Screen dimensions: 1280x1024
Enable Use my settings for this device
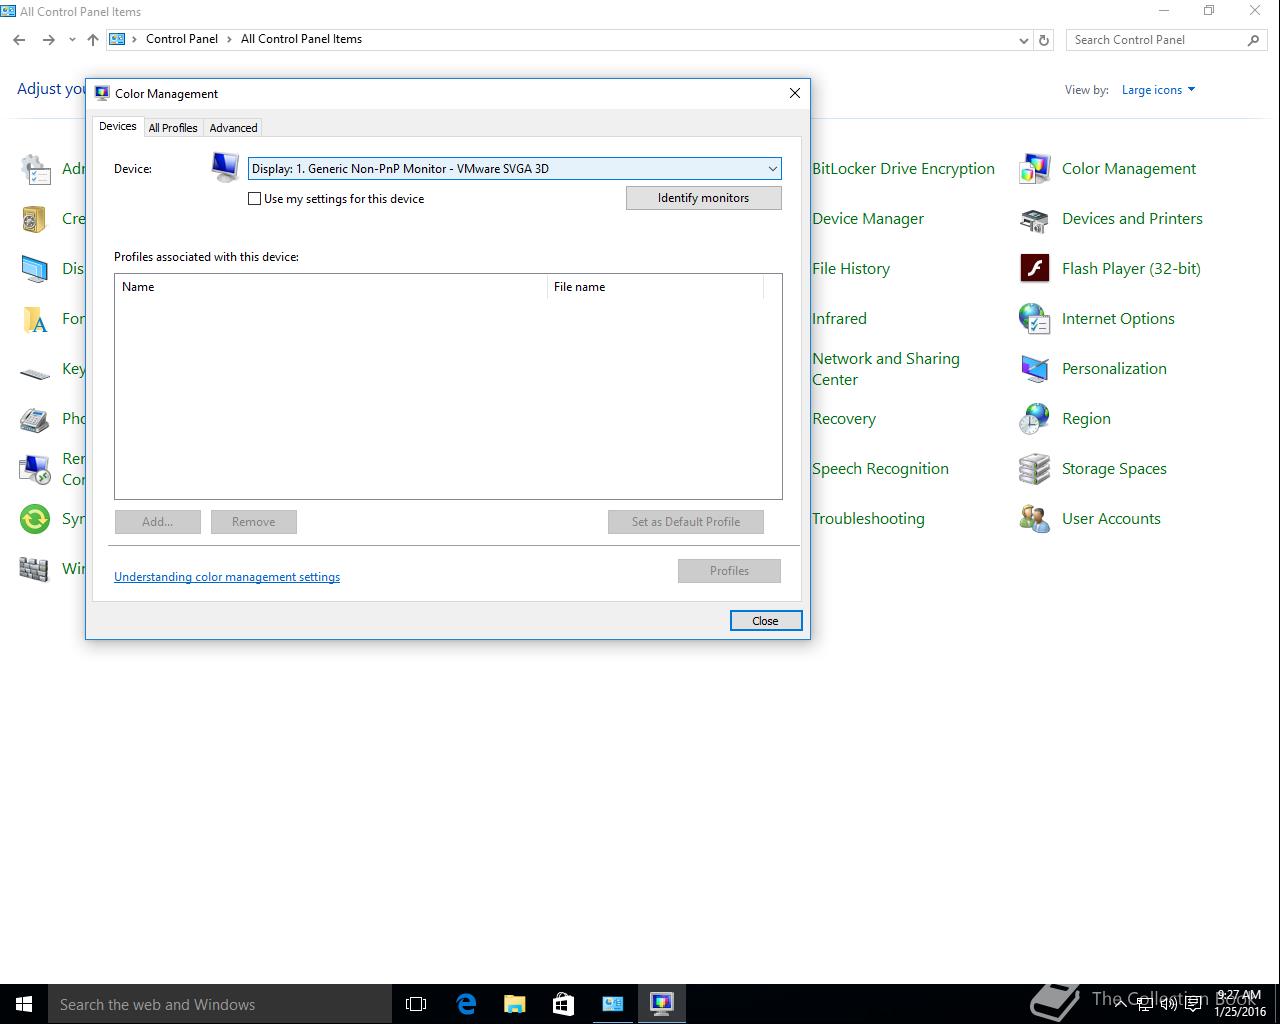point(255,199)
